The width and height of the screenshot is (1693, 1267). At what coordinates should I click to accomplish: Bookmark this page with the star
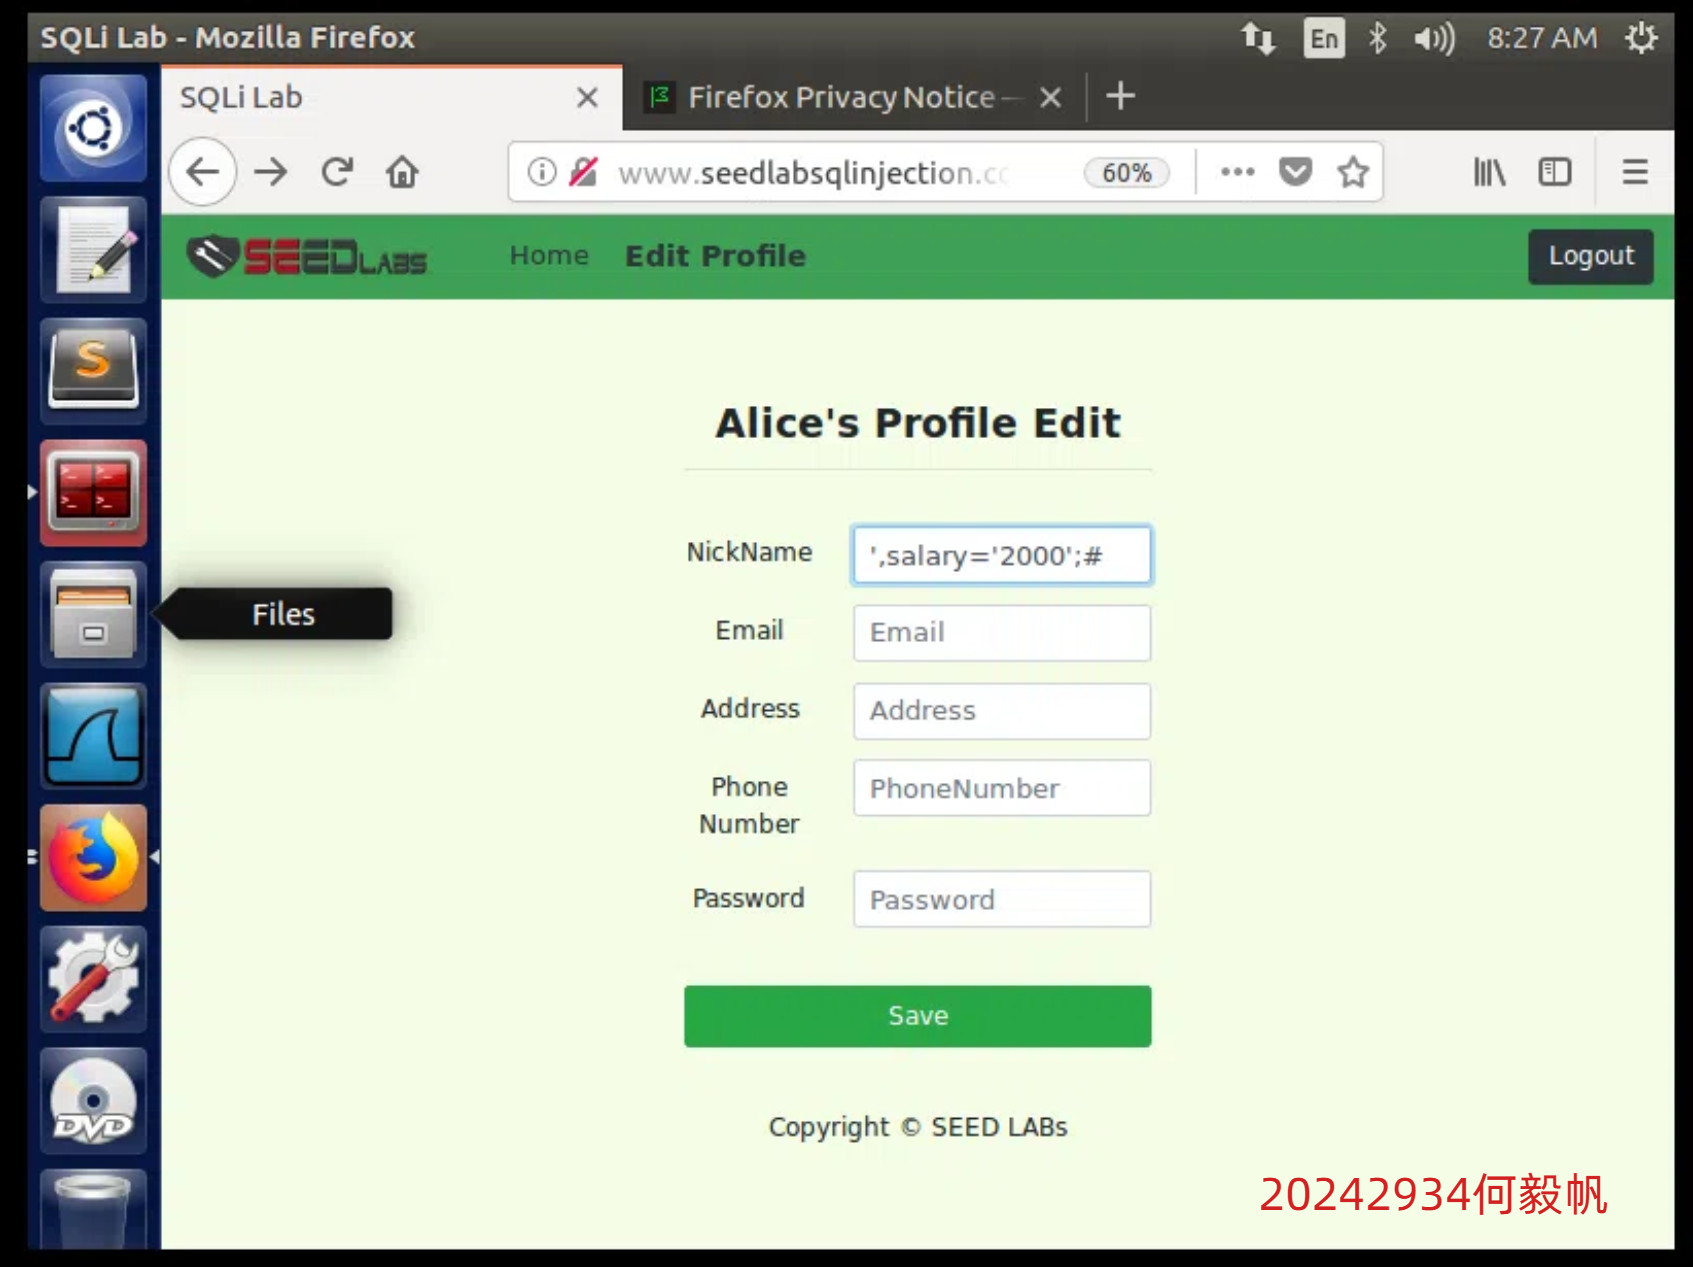pyautogui.click(x=1353, y=172)
